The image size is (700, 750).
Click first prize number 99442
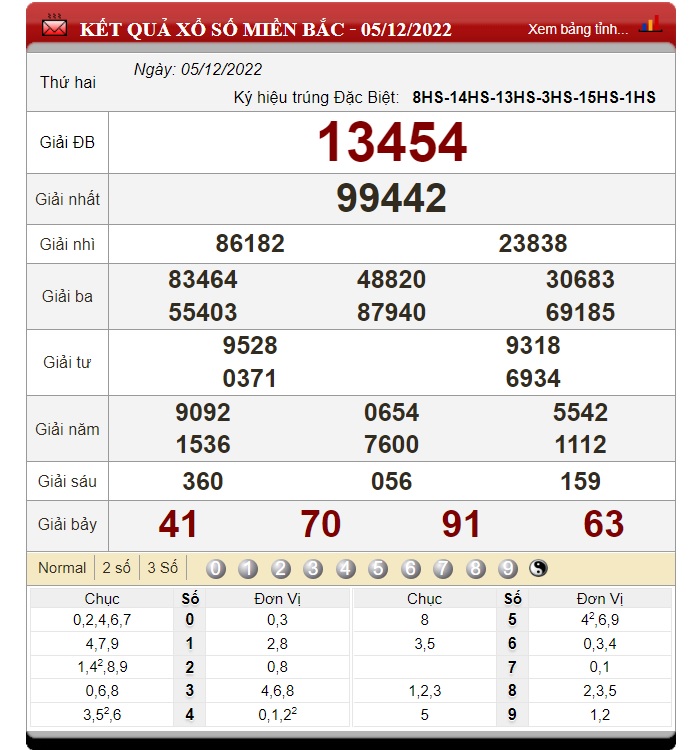tap(391, 198)
